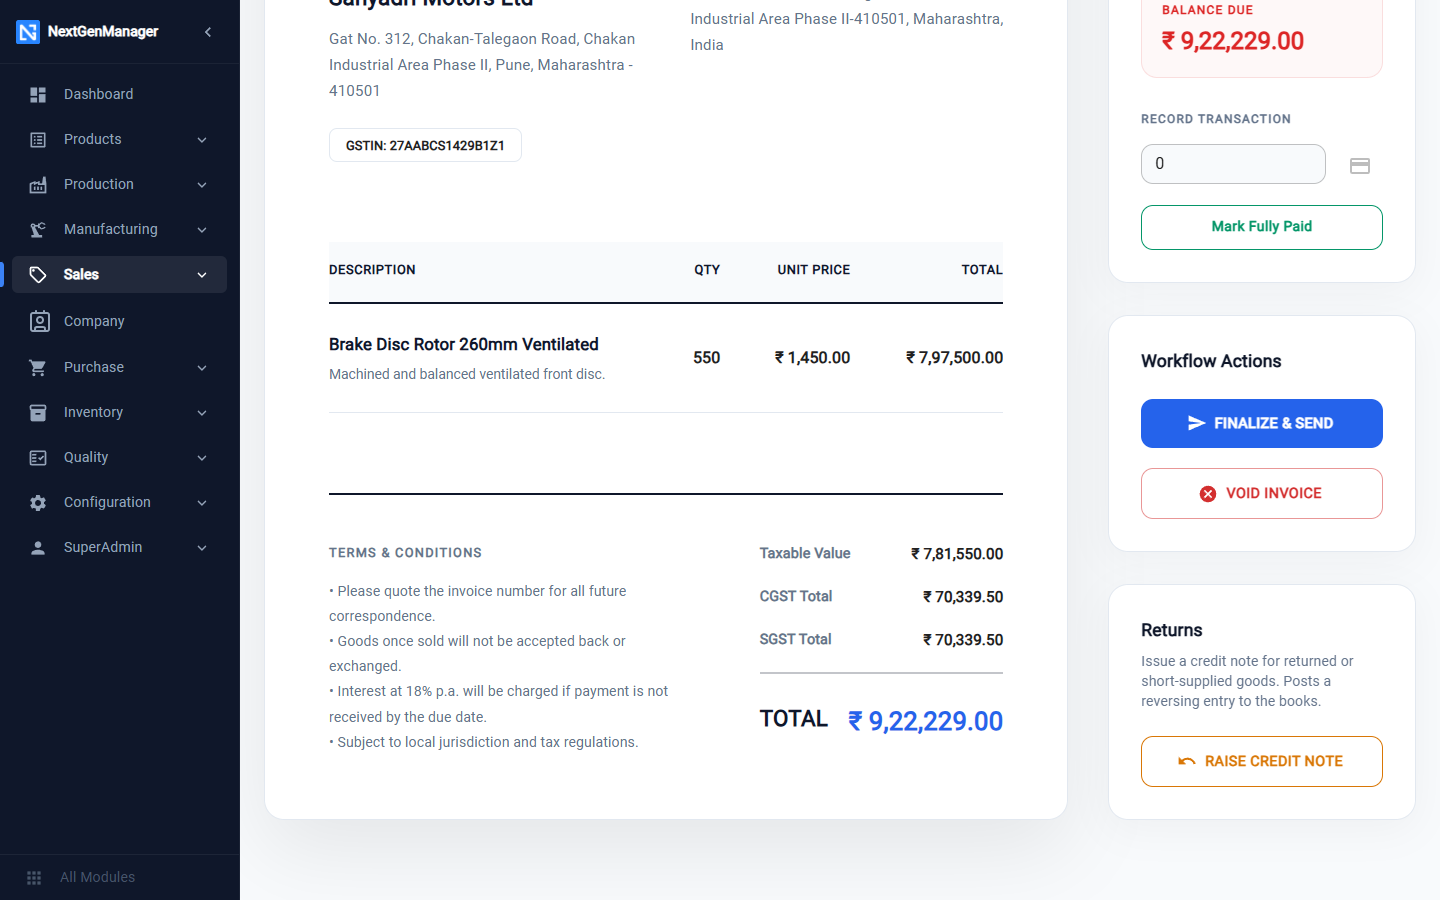Click the CGST Total amount
1440x900 pixels.
click(963, 596)
